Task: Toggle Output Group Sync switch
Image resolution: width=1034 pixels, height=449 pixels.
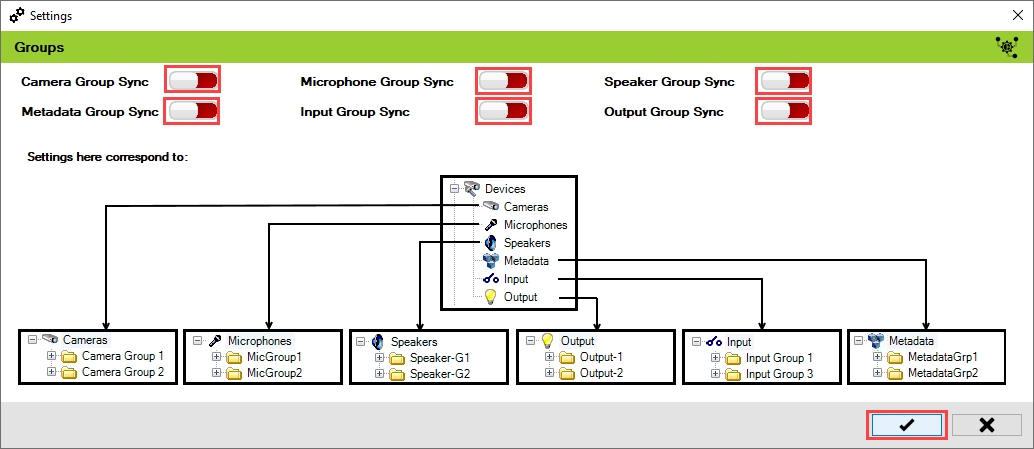Action: pyautogui.click(x=783, y=111)
